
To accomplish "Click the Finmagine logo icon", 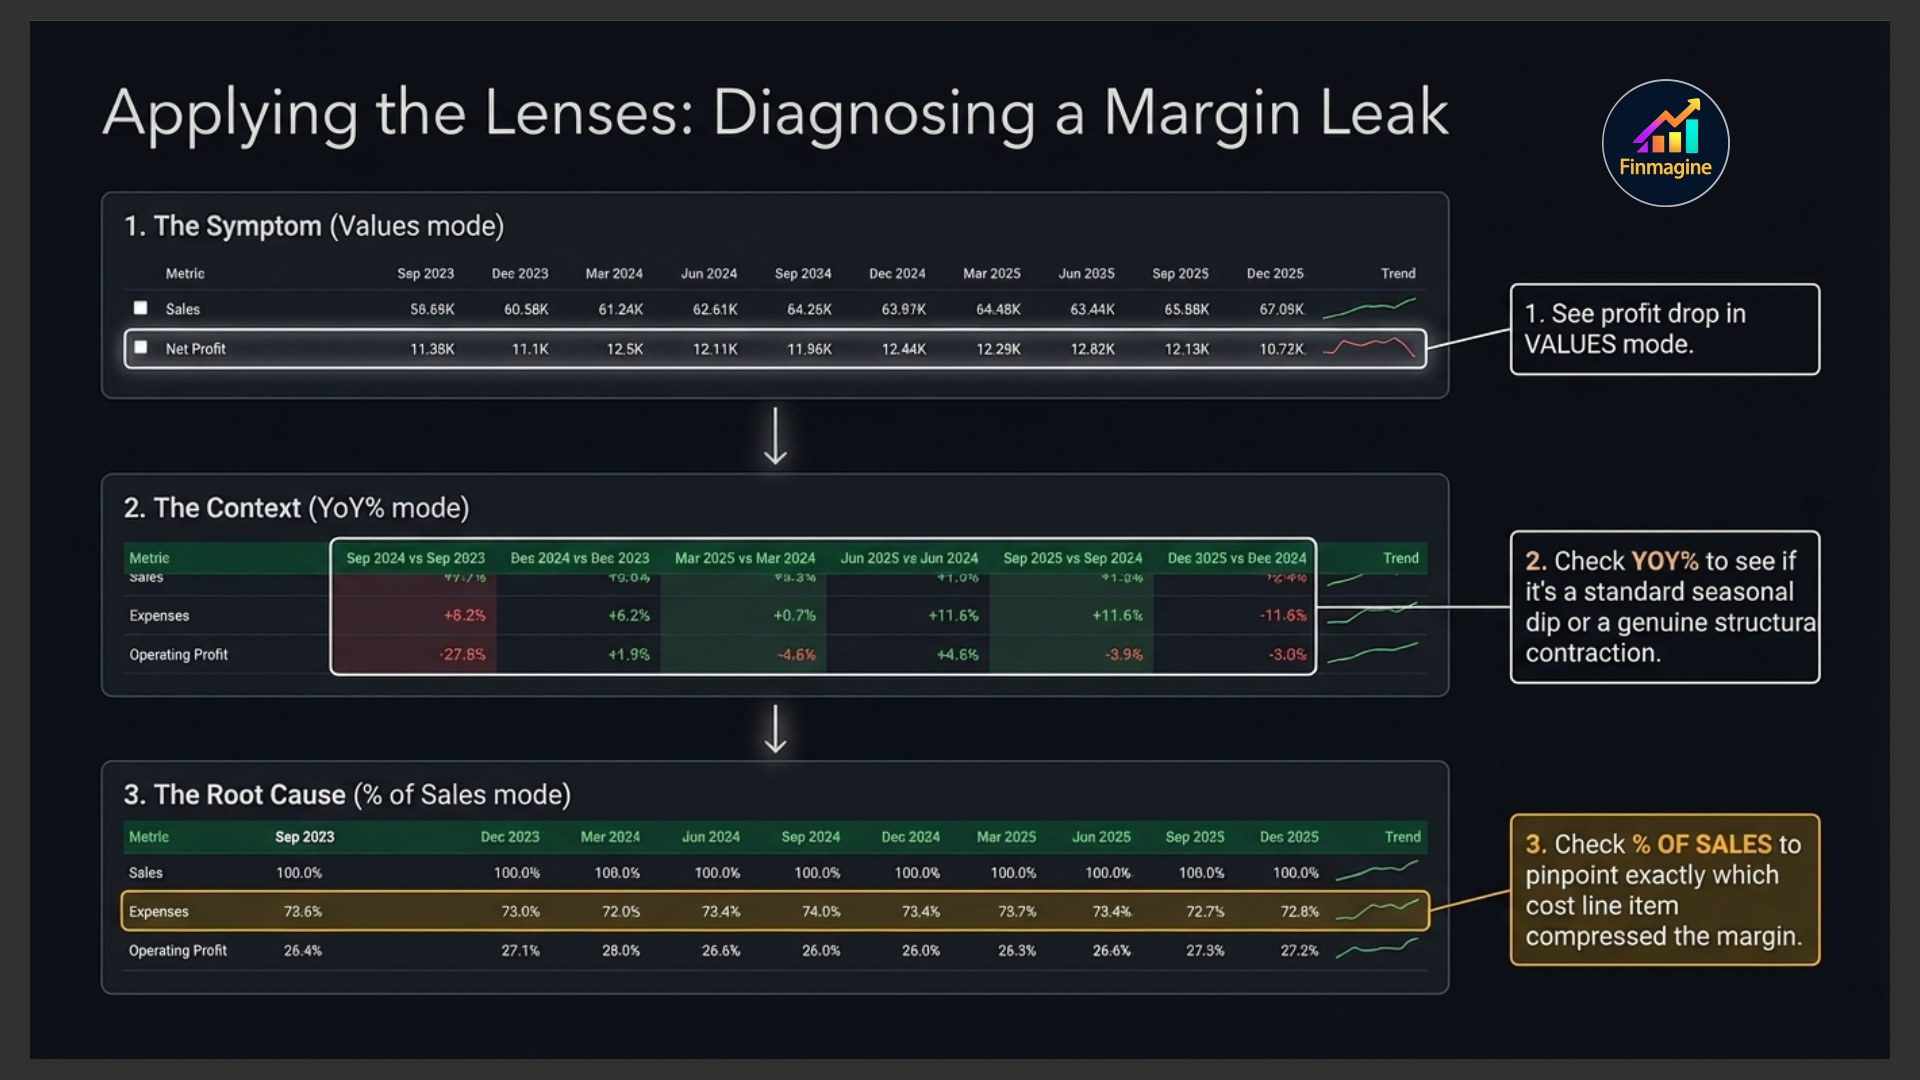I will coord(1664,143).
